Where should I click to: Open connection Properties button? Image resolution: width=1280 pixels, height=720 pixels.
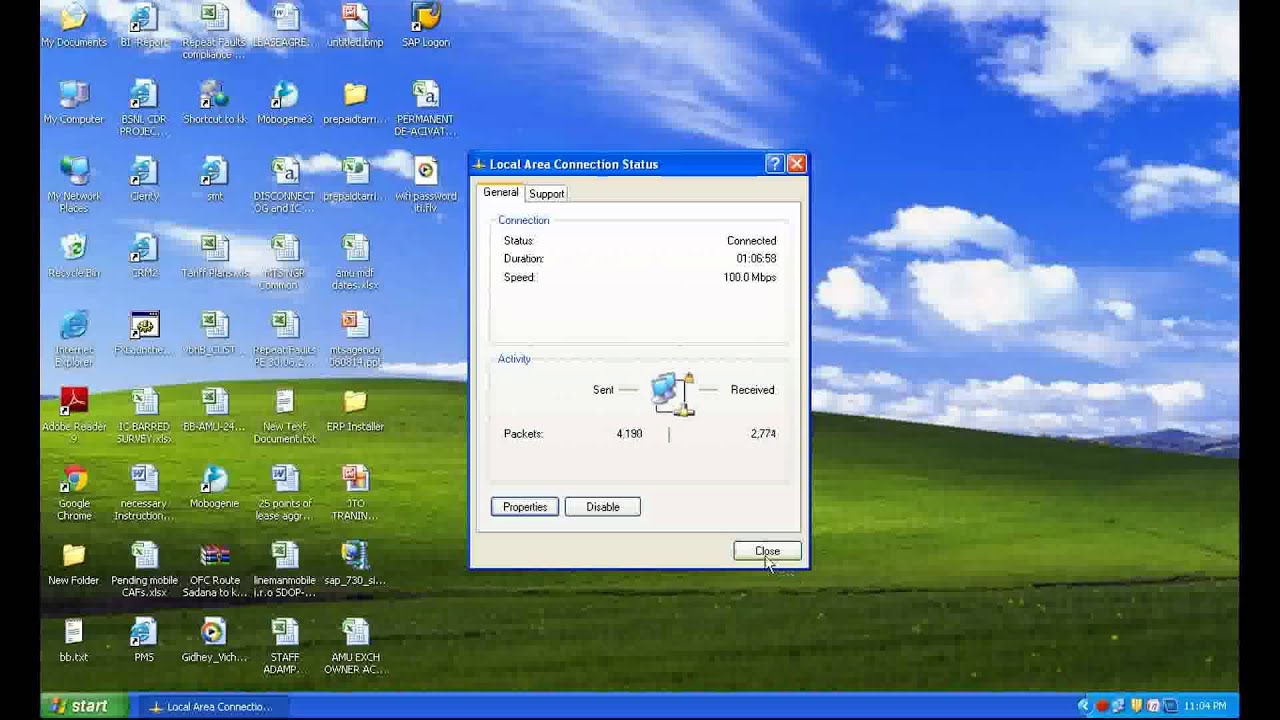pyautogui.click(x=525, y=507)
